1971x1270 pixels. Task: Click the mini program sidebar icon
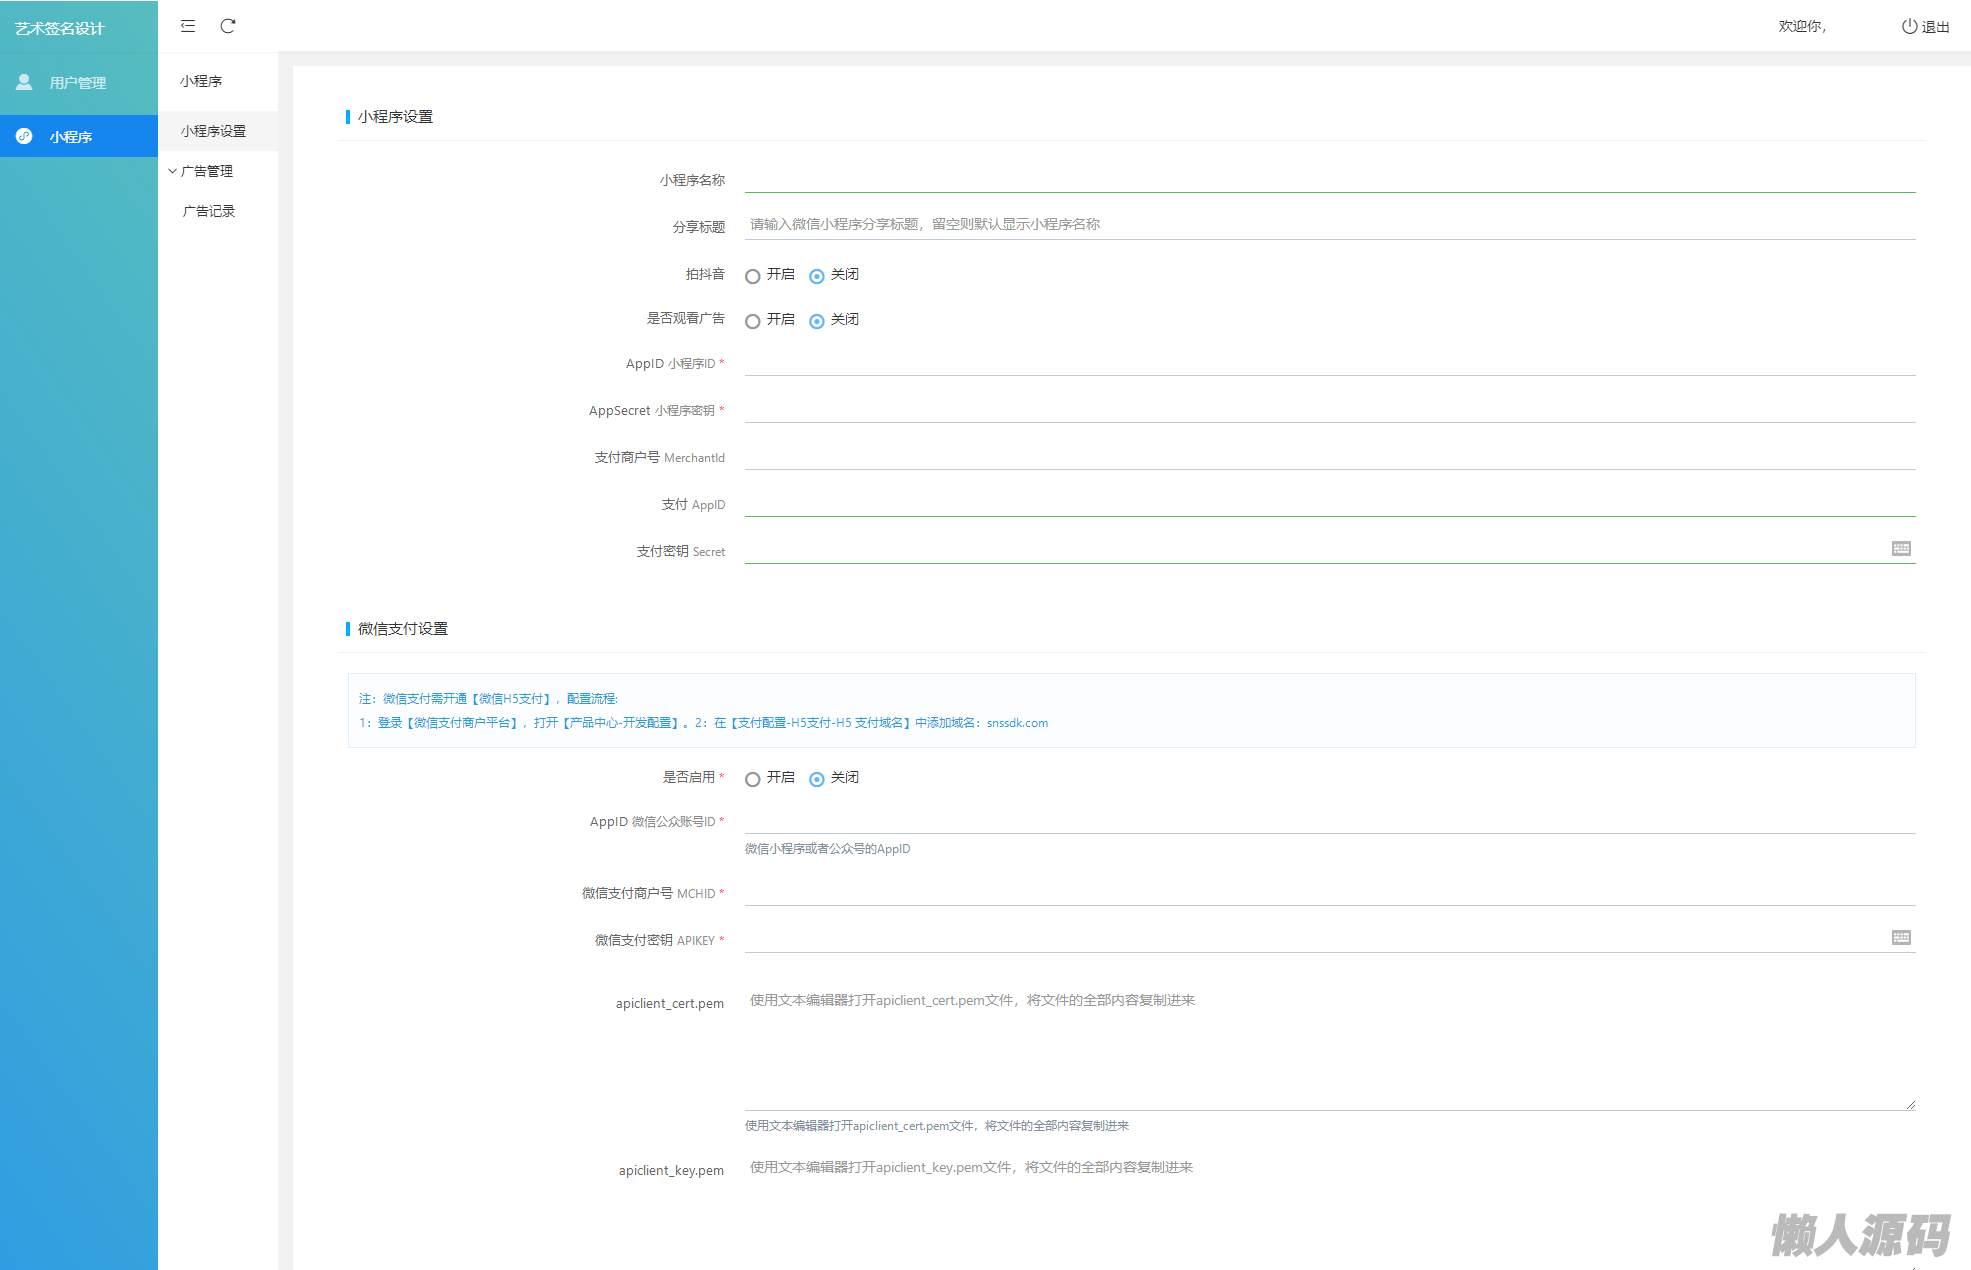[24, 136]
